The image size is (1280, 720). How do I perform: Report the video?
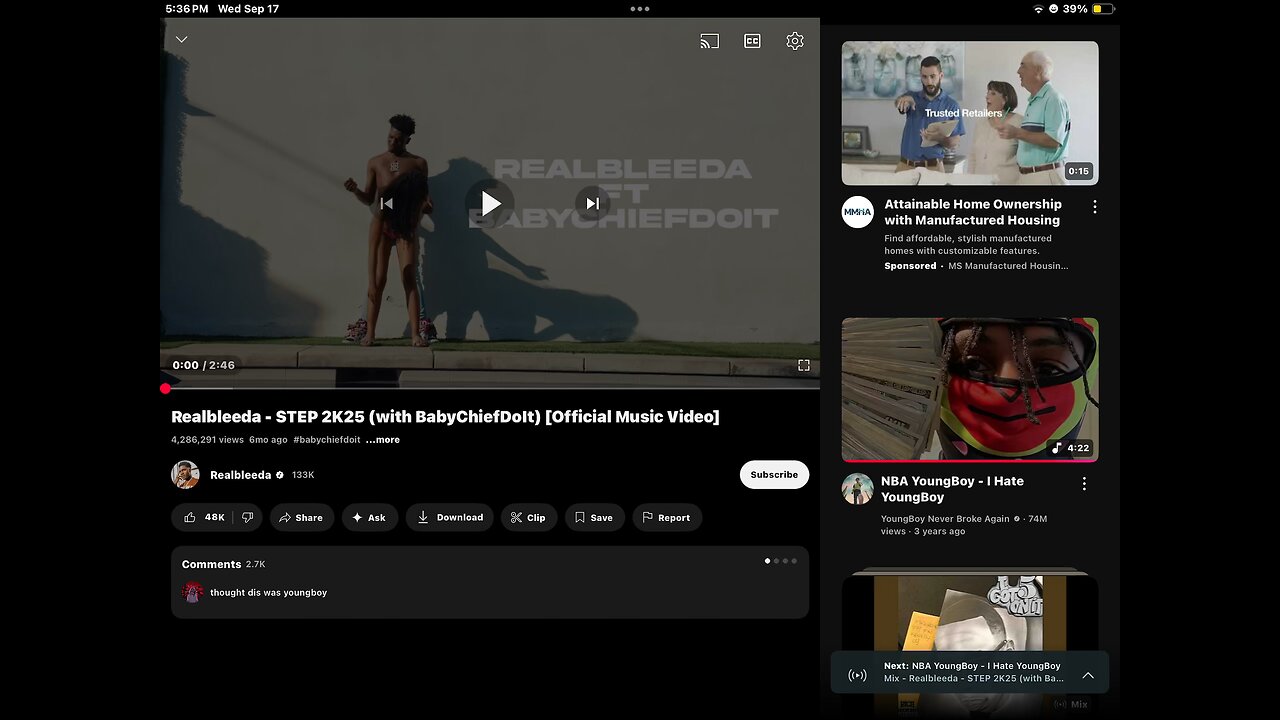[x=667, y=518]
